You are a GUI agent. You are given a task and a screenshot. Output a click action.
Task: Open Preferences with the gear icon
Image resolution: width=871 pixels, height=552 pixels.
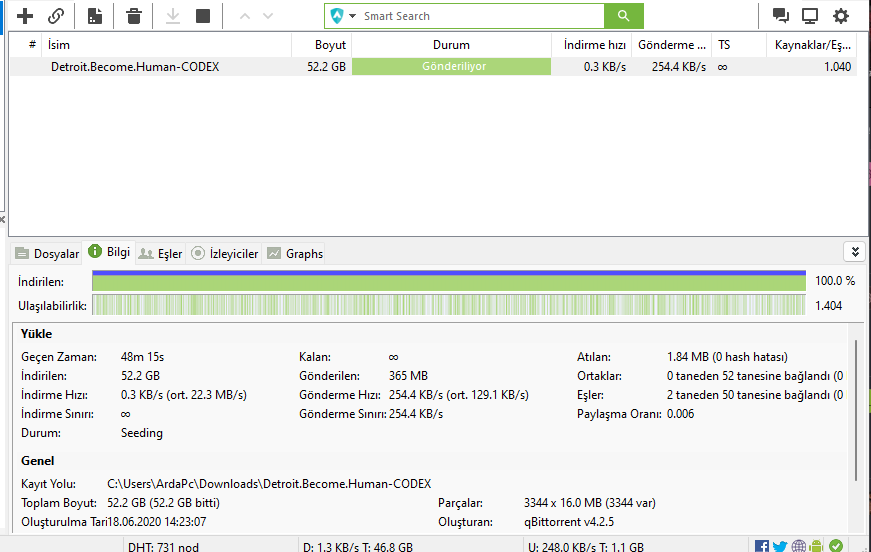pos(841,16)
